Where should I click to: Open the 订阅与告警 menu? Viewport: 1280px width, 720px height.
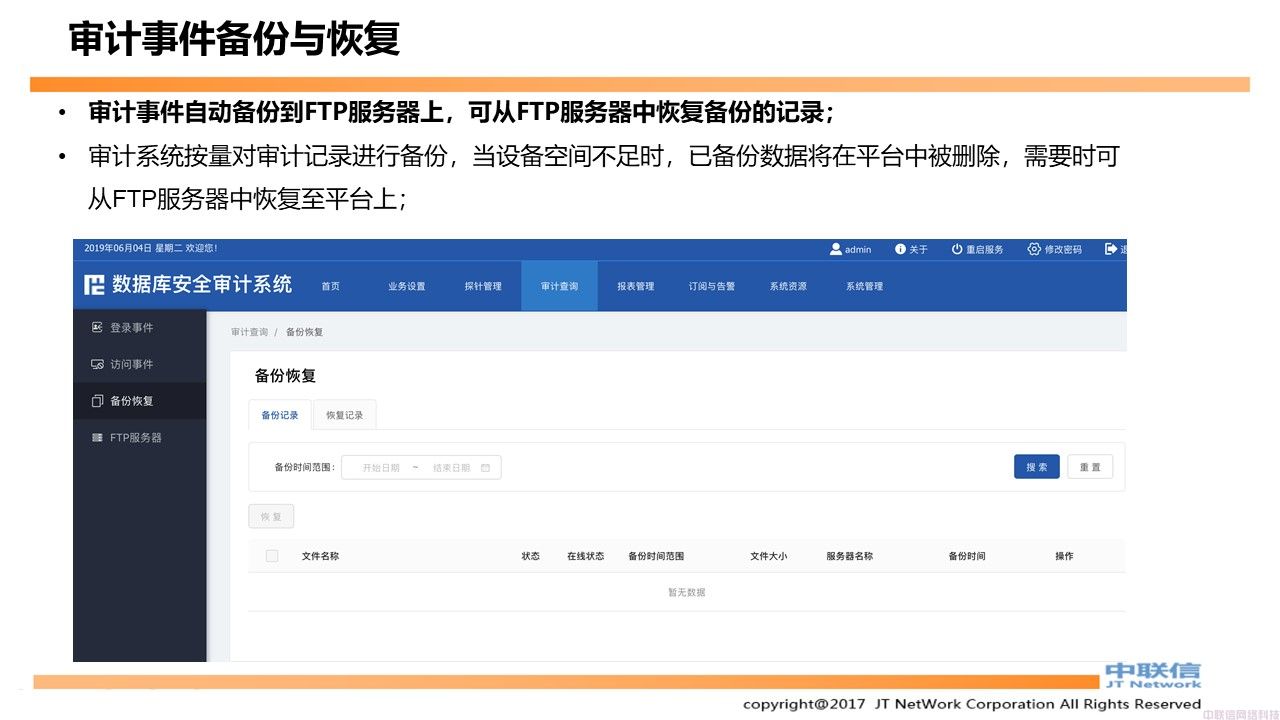tap(711, 286)
